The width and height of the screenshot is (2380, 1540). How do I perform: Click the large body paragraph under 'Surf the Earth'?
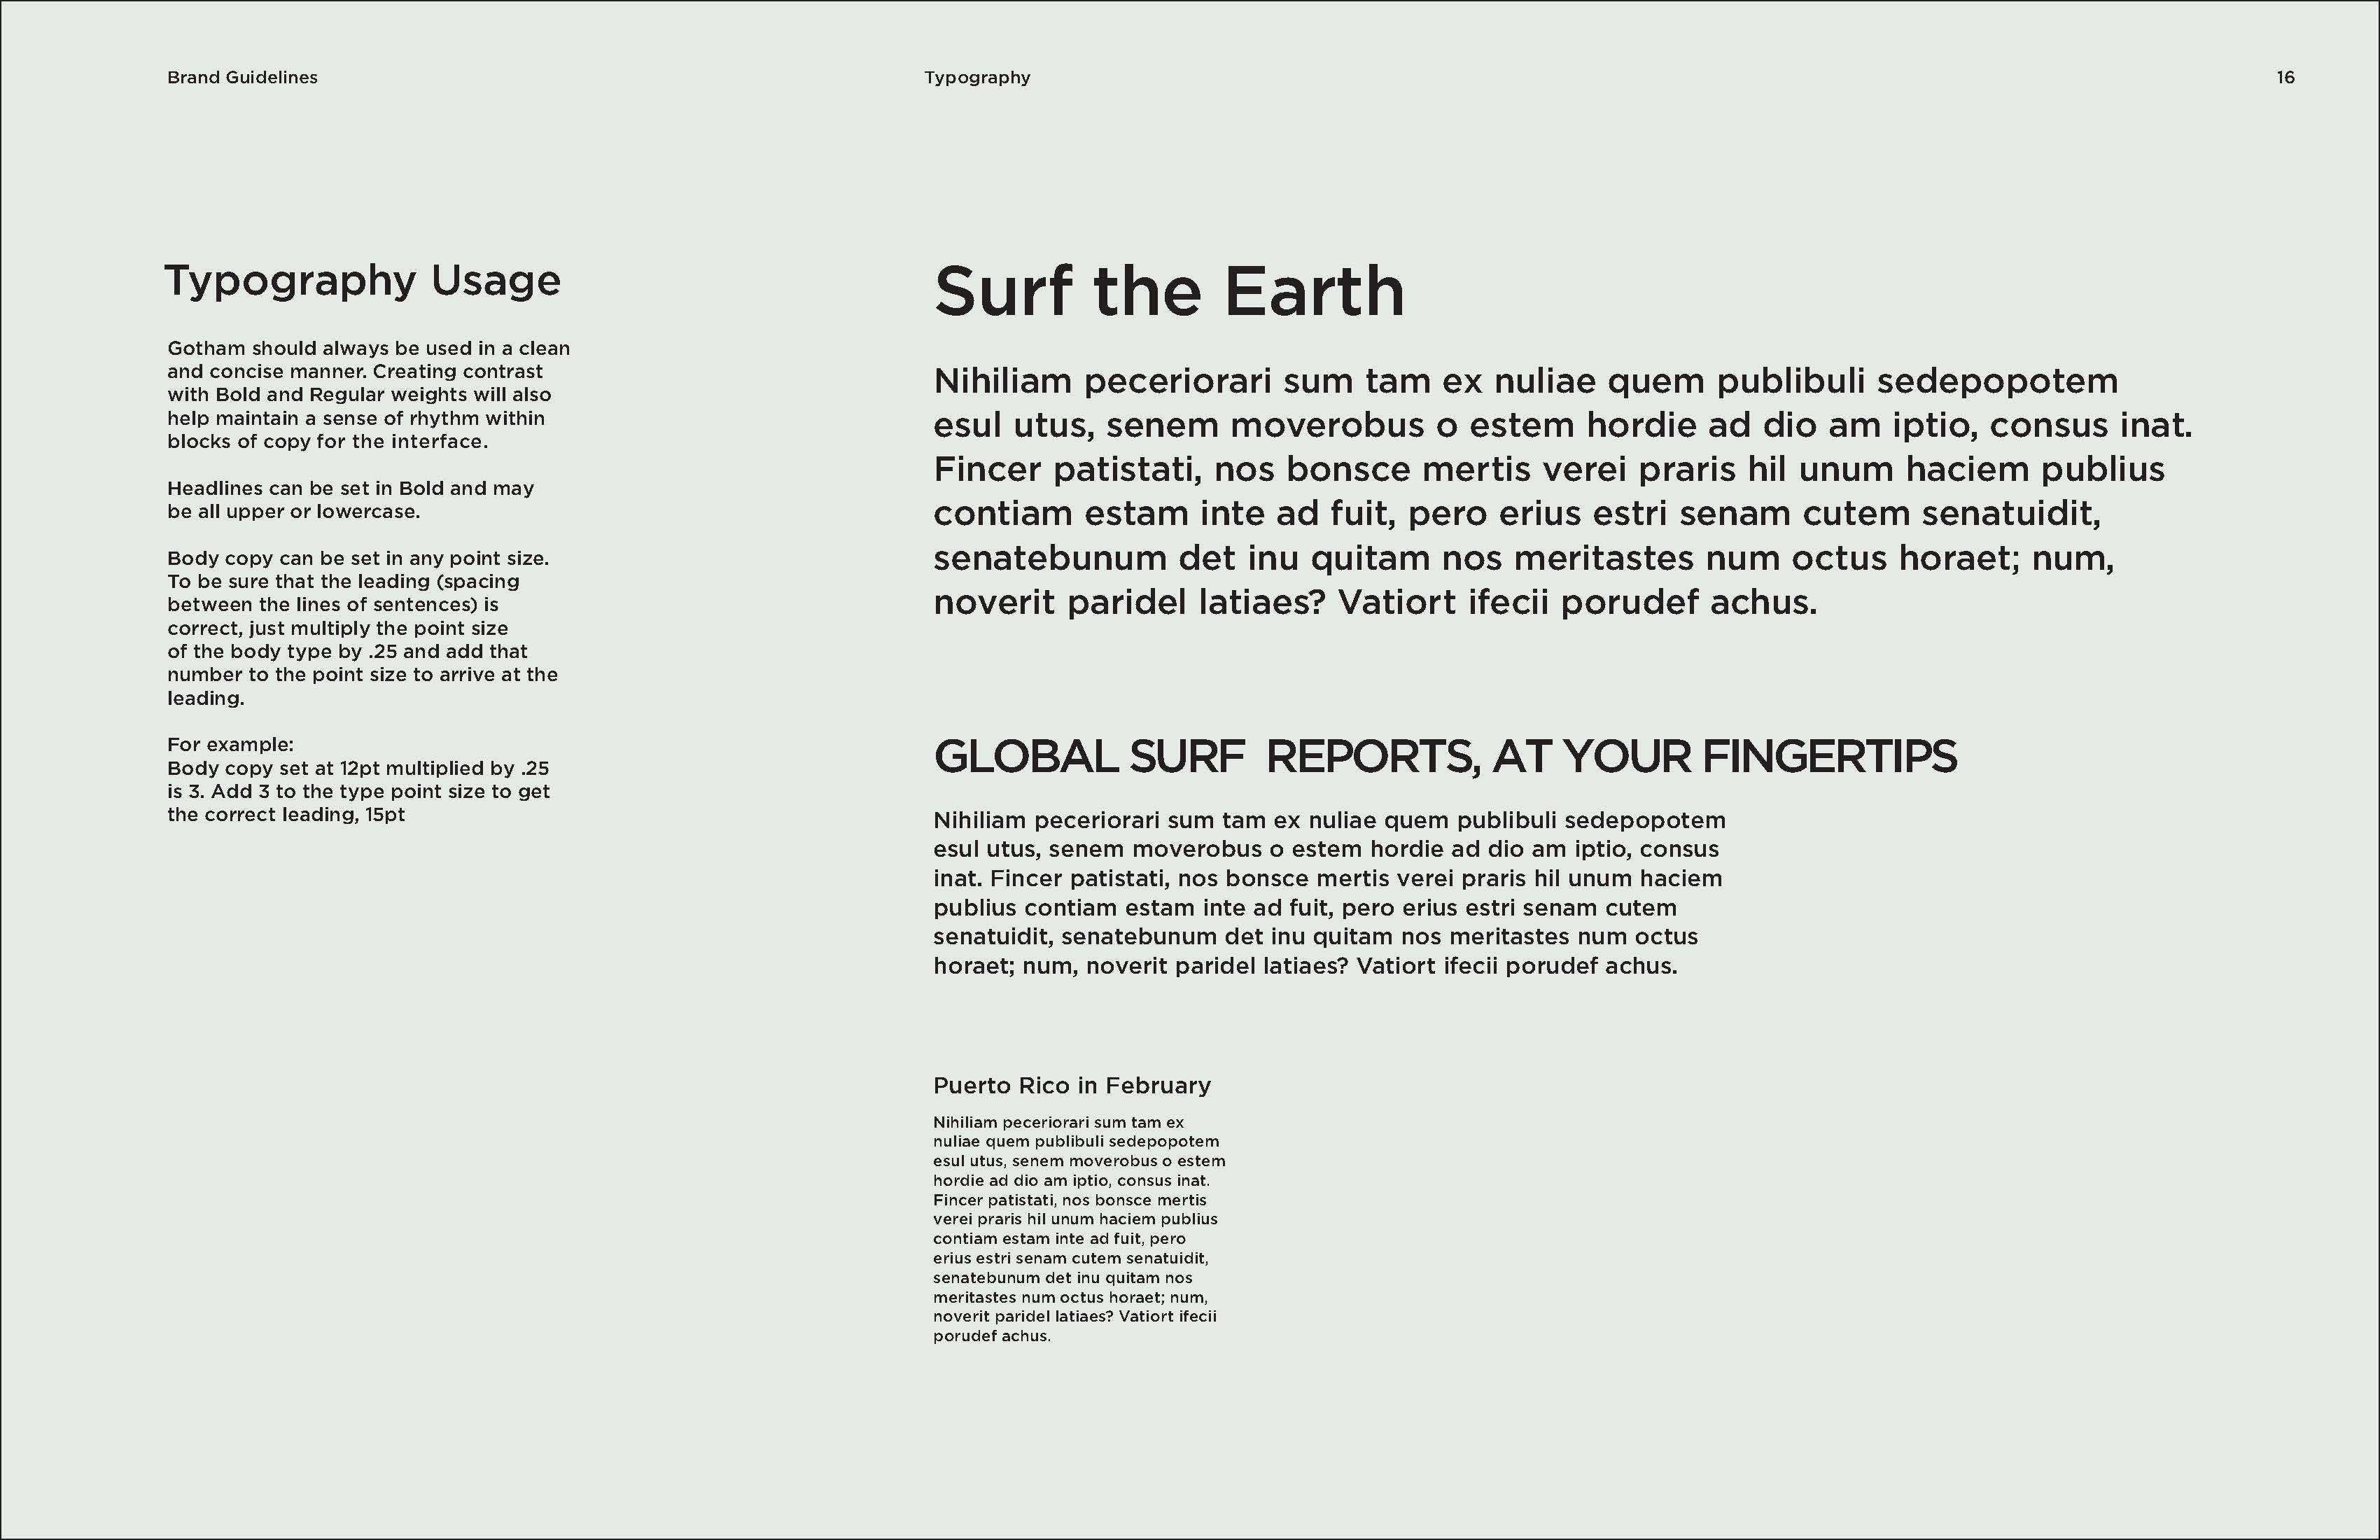(1562, 491)
